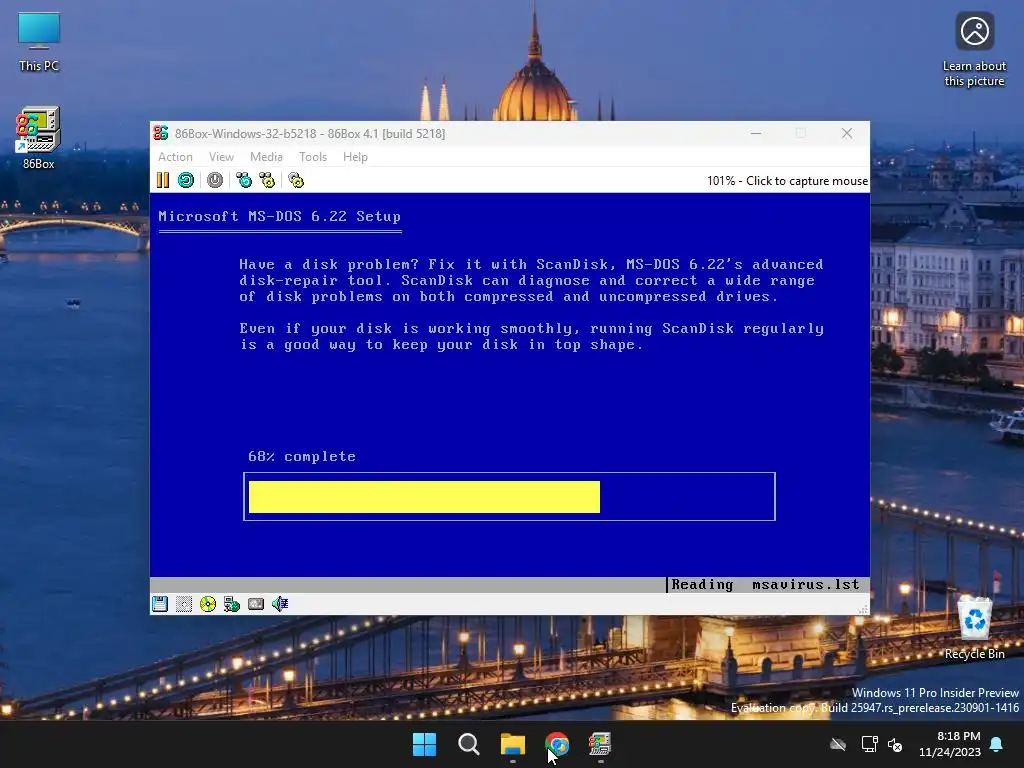Send Ctrl+Alt+Del using the teal keys icon
Image resolution: width=1024 pixels, height=768 pixels.
tap(244, 180)
